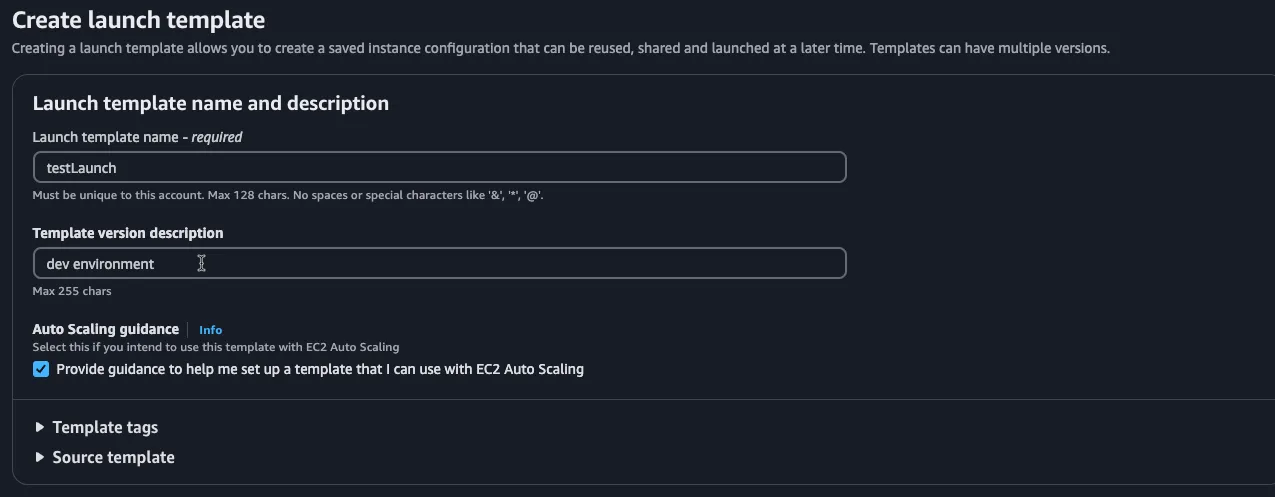Image resolution: width=1275 pixels, height=497 pixels.
Task: Click the 'testLaunch' text in the name field
Action: (82, 168)
